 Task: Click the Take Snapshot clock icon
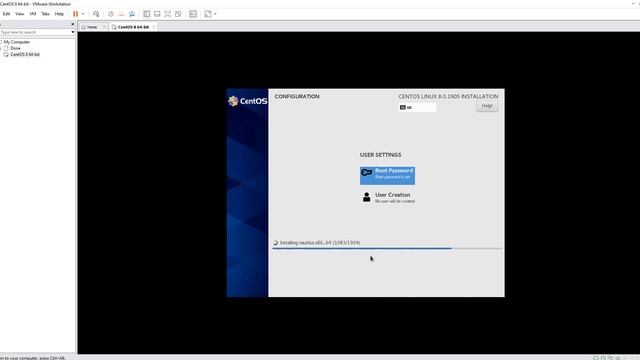(111, 14)
